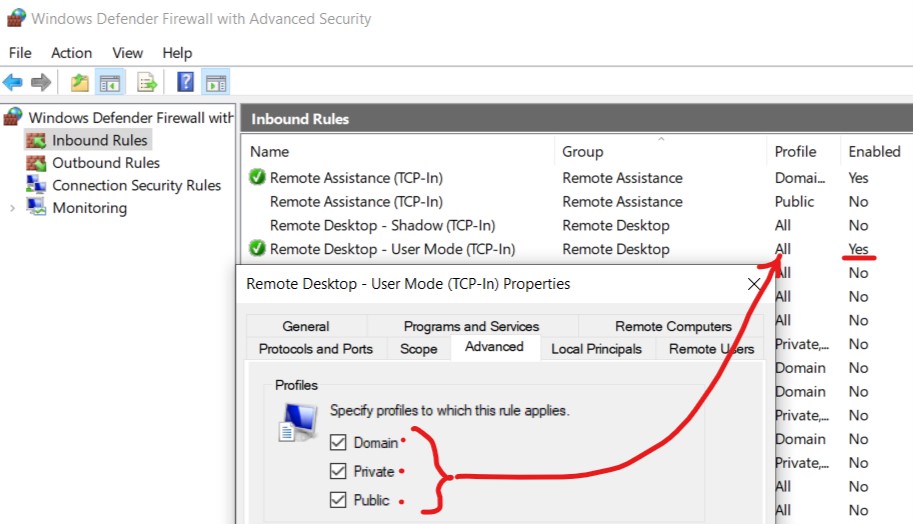The width and height of the screenshot is (913, 524).
Task: Switch to the Remote Users tab
Action: [712, 349]
